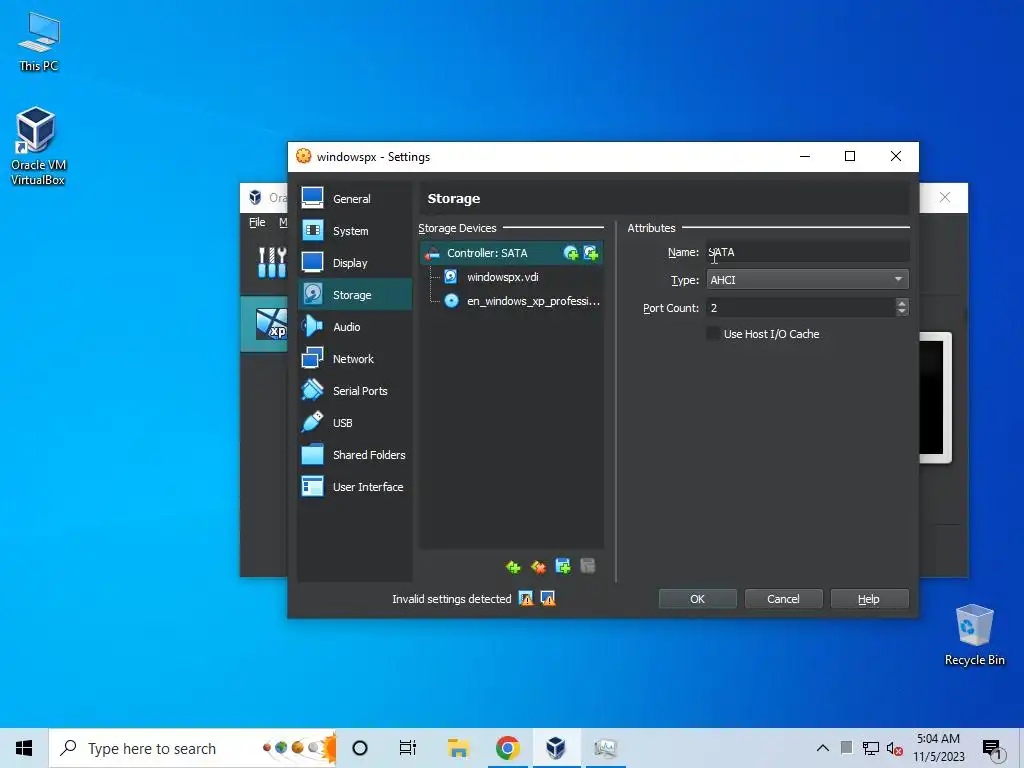
Task: Add a new storage attachment
Action: 563,566
